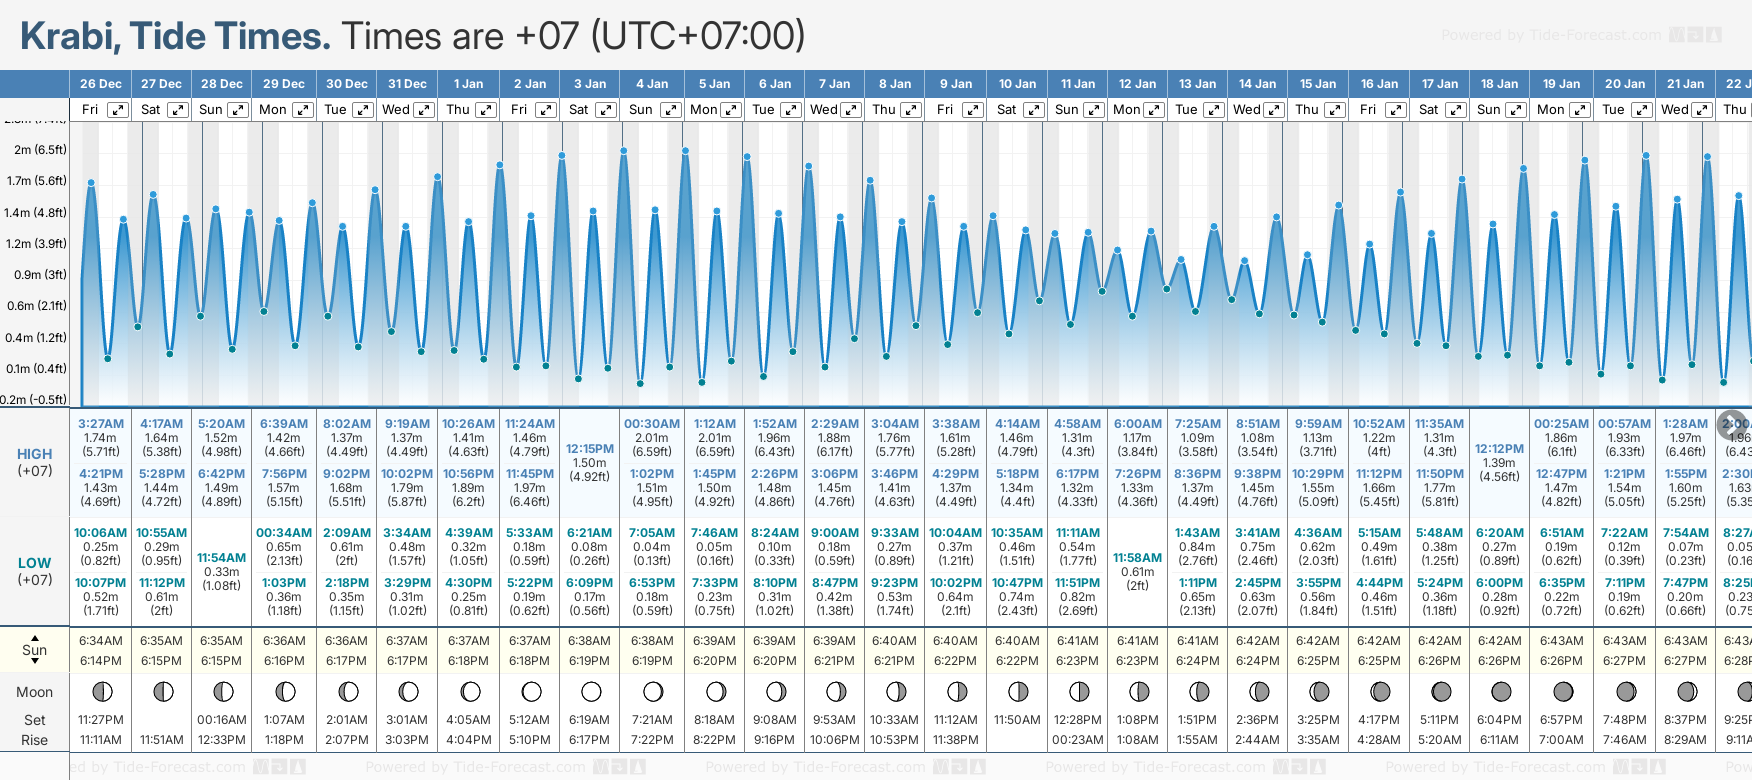
Task: Expand the Sat 10 Jan day column
Action: (x=1034, y=110)
